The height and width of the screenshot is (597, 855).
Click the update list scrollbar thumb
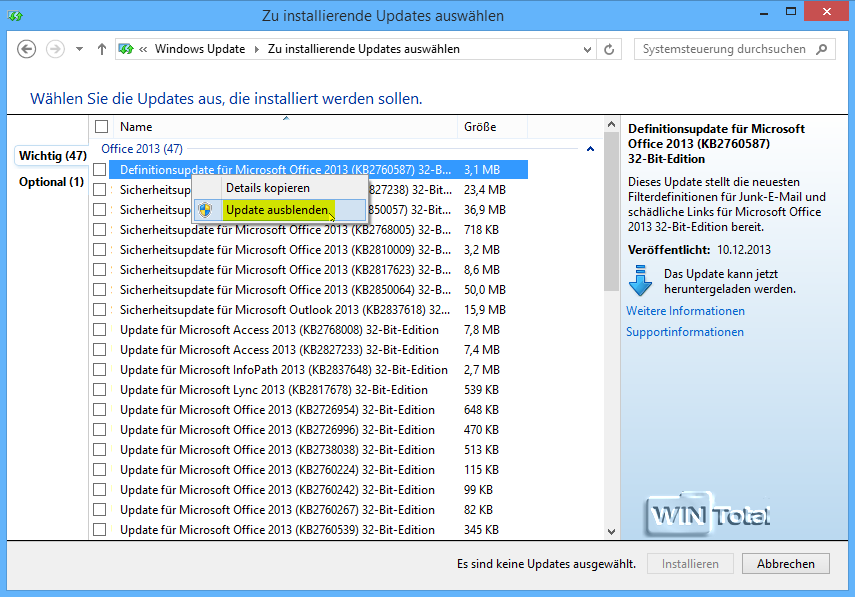point(611,213)
